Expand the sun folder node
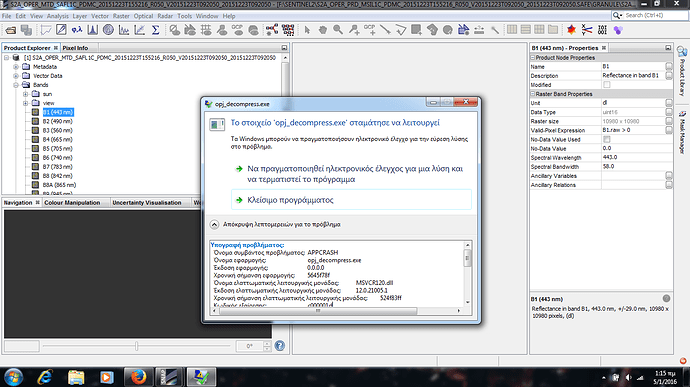The image size is (690, 387). [x=26, y=94]
